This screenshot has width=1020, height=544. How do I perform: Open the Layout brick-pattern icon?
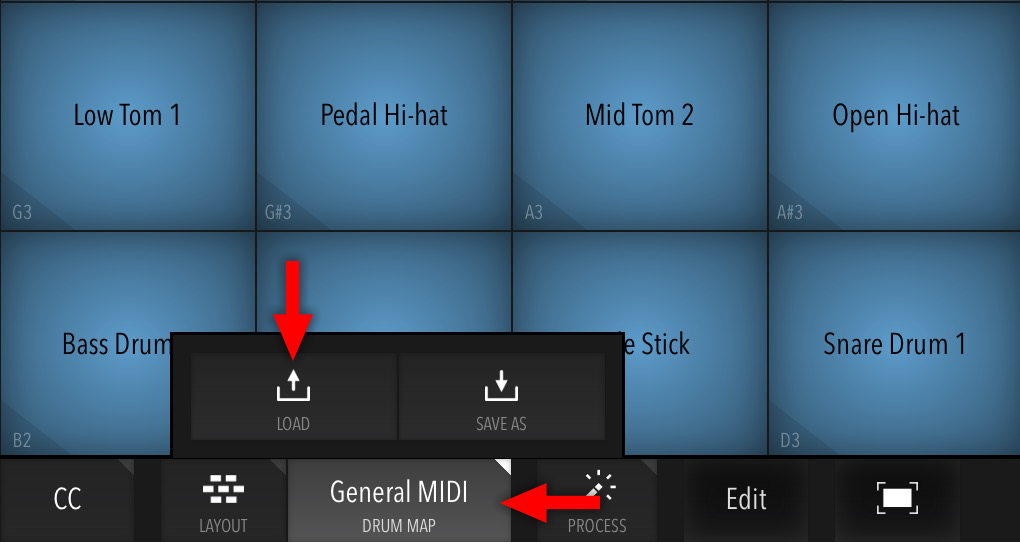pyautogui.click(x=223, y=489)
